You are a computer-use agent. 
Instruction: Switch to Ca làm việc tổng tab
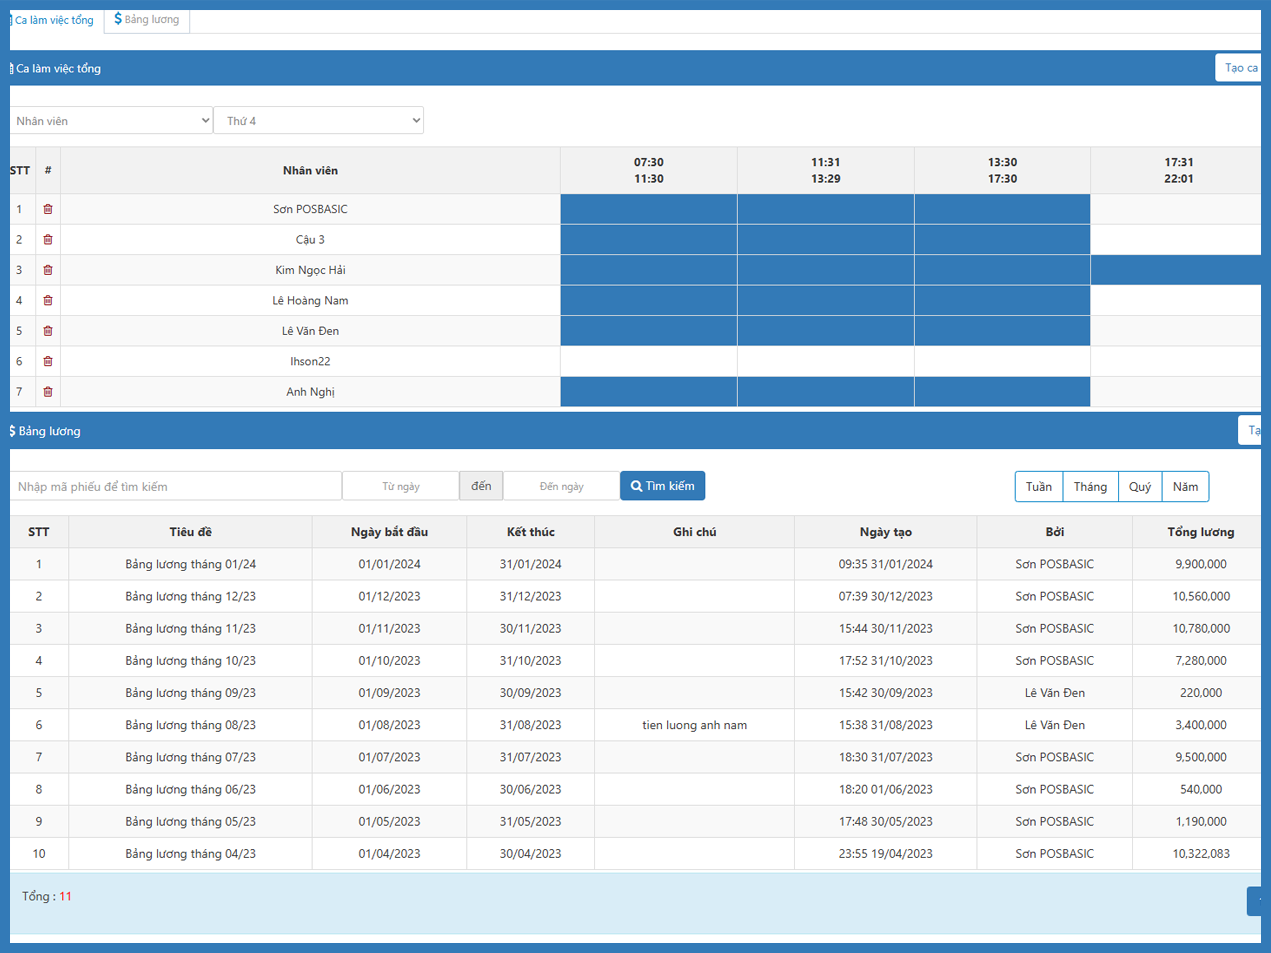point(54,20)
